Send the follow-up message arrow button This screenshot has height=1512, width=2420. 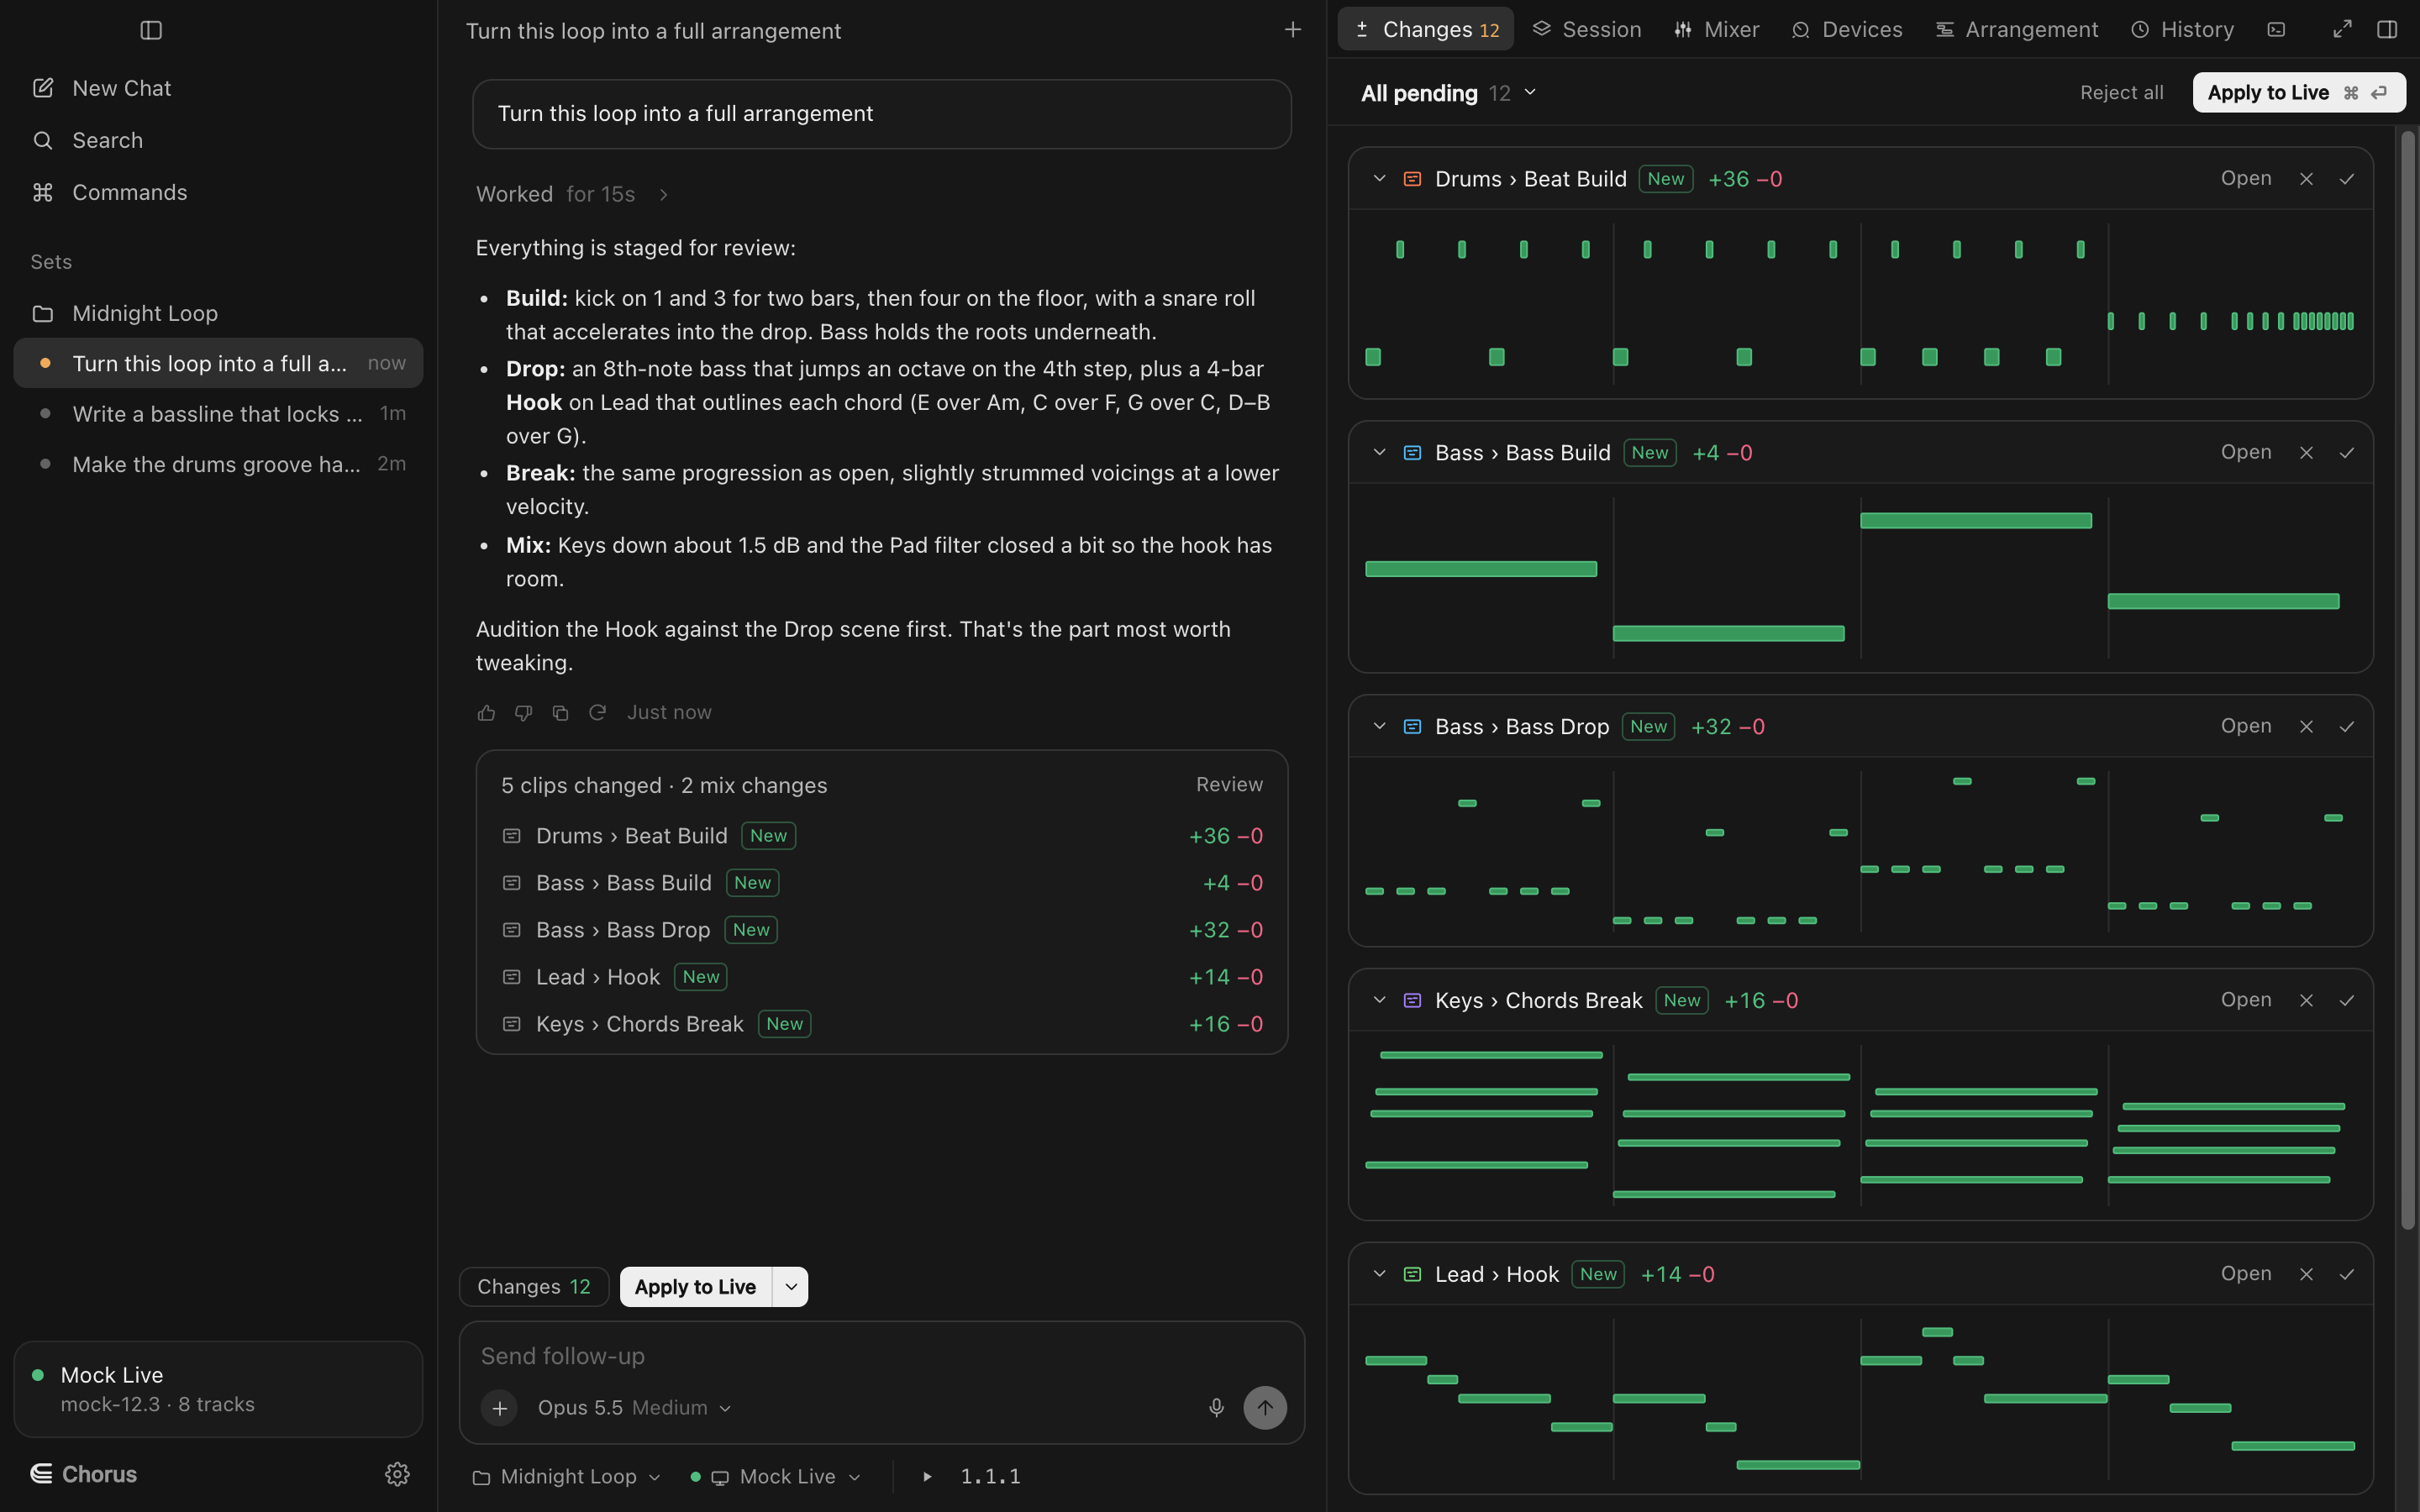pos(1265,1408)
